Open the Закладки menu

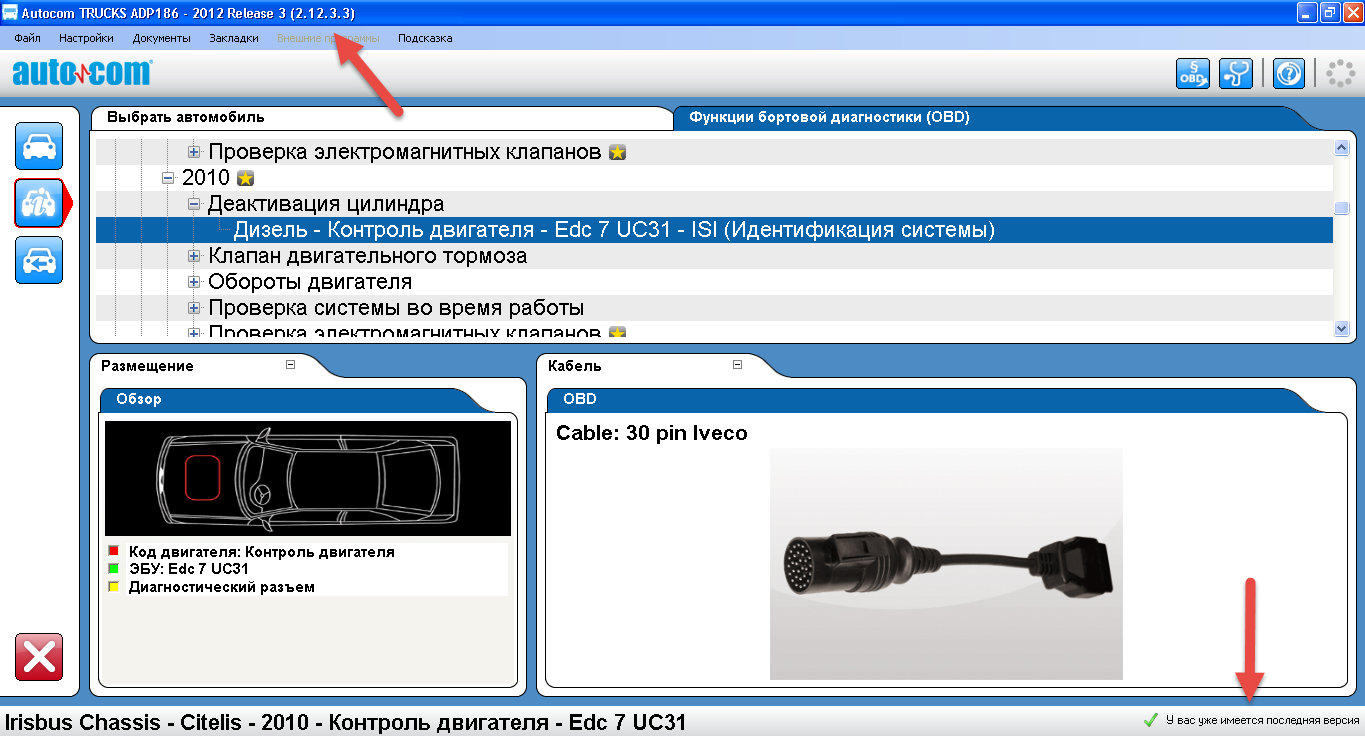coord(234,38)
